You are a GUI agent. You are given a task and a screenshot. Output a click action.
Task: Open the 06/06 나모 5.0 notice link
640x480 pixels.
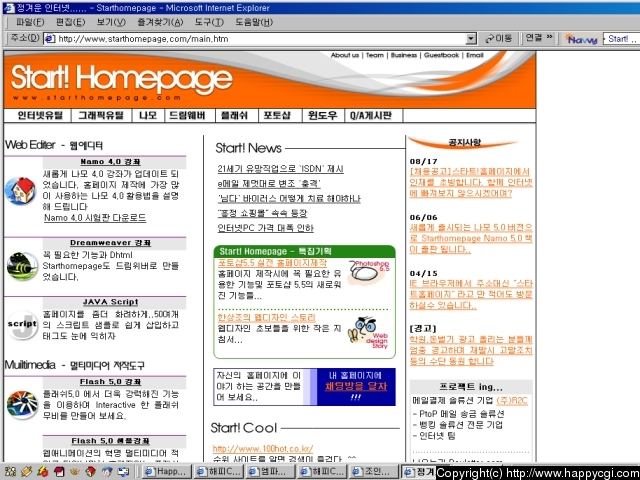pyautogui.click(x=471, y=238)
